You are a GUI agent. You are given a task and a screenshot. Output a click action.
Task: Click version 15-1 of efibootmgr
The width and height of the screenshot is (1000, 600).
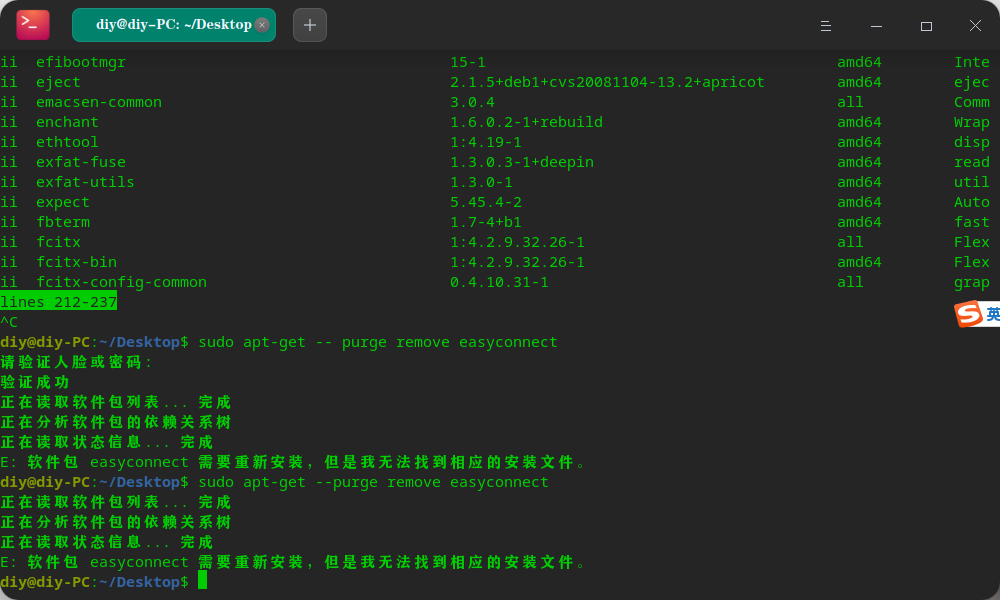(468, 62)
